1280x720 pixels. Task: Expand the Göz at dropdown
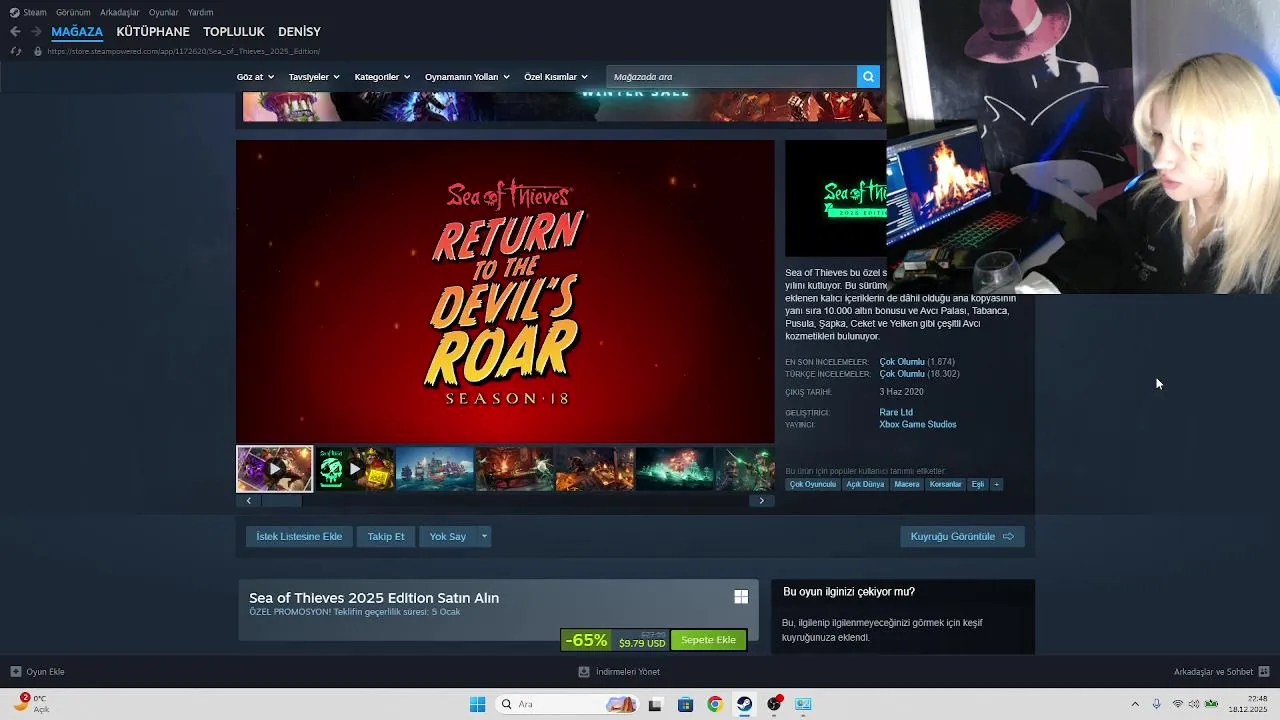click(253, 77)
